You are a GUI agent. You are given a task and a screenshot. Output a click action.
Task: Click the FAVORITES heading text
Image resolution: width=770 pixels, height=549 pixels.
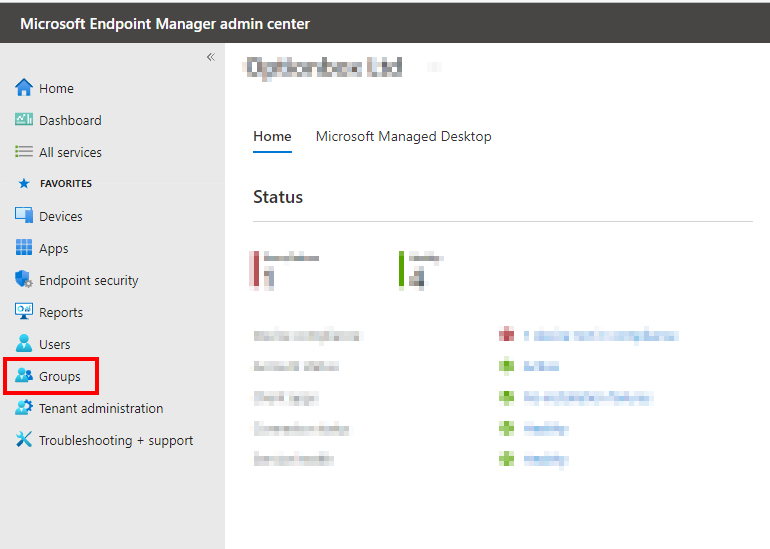tap(66, 184)
